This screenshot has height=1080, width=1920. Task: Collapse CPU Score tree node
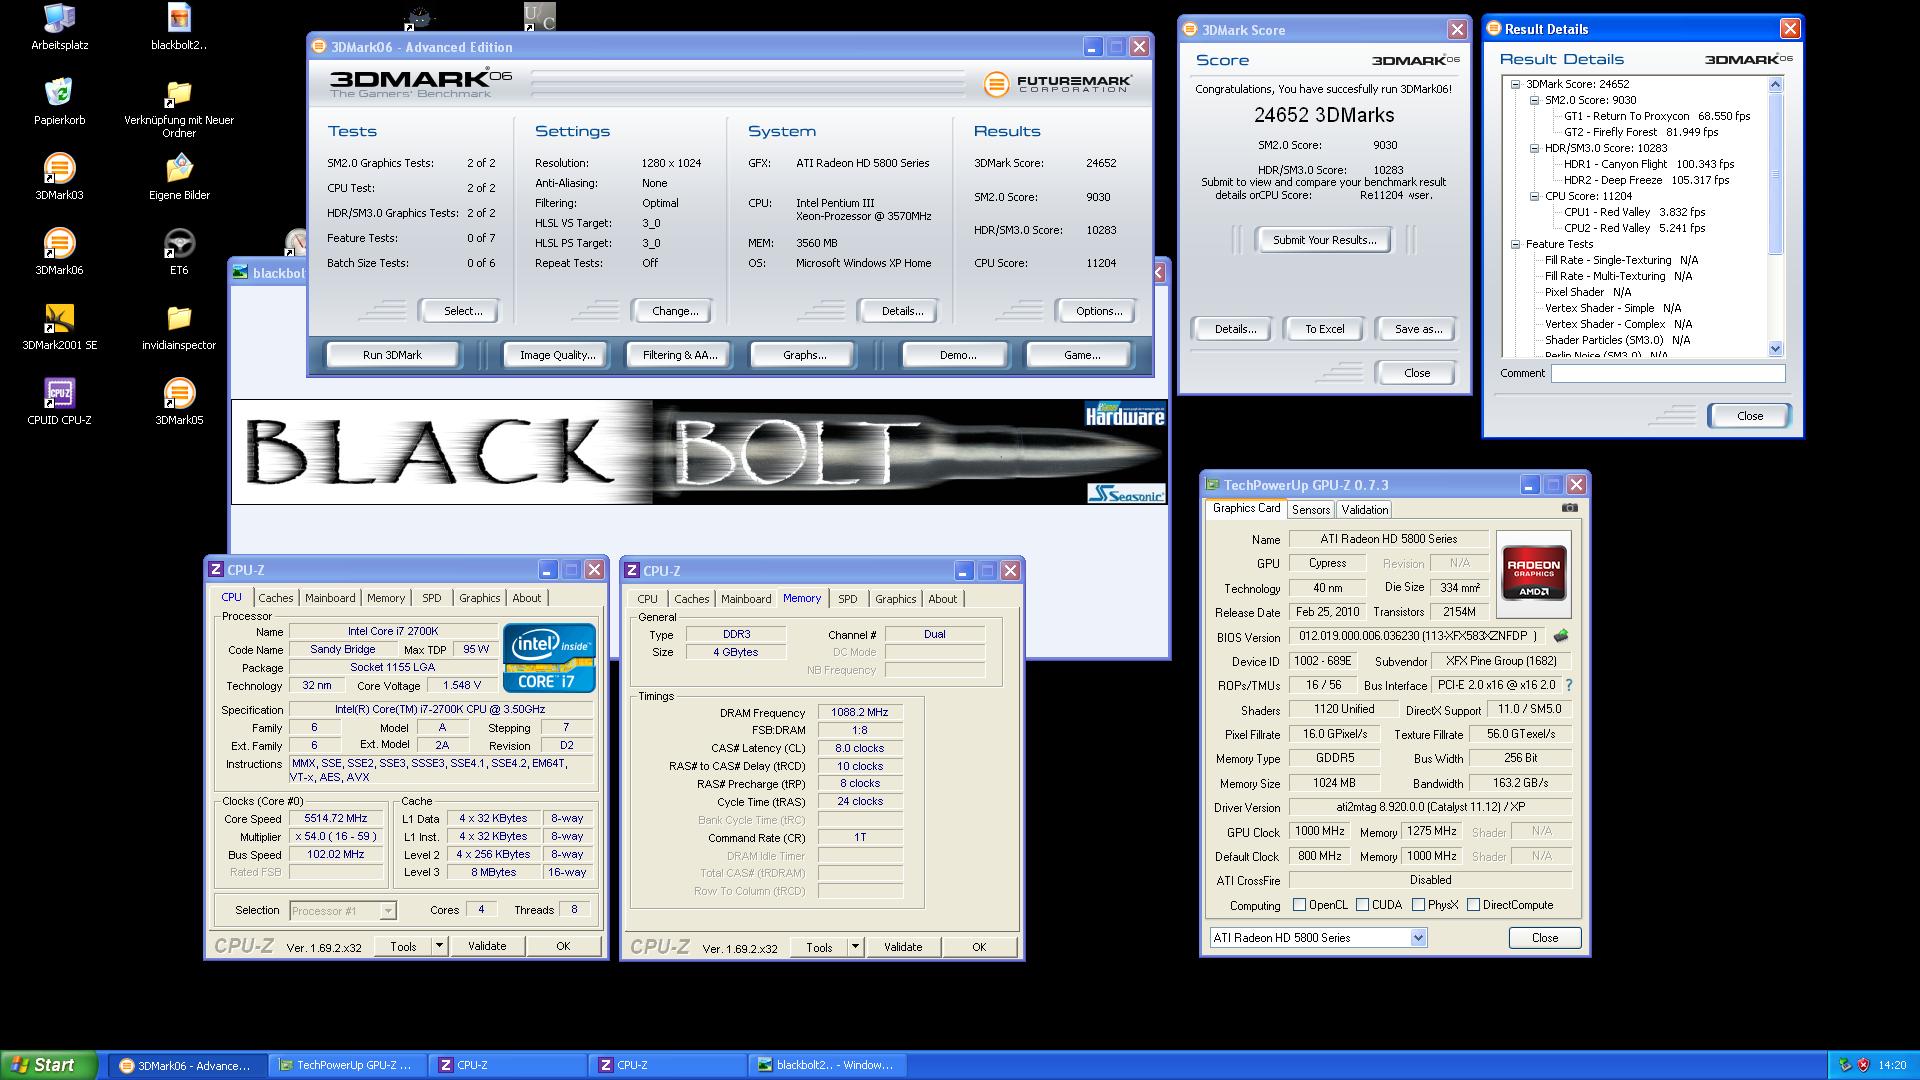(1535, 197)
